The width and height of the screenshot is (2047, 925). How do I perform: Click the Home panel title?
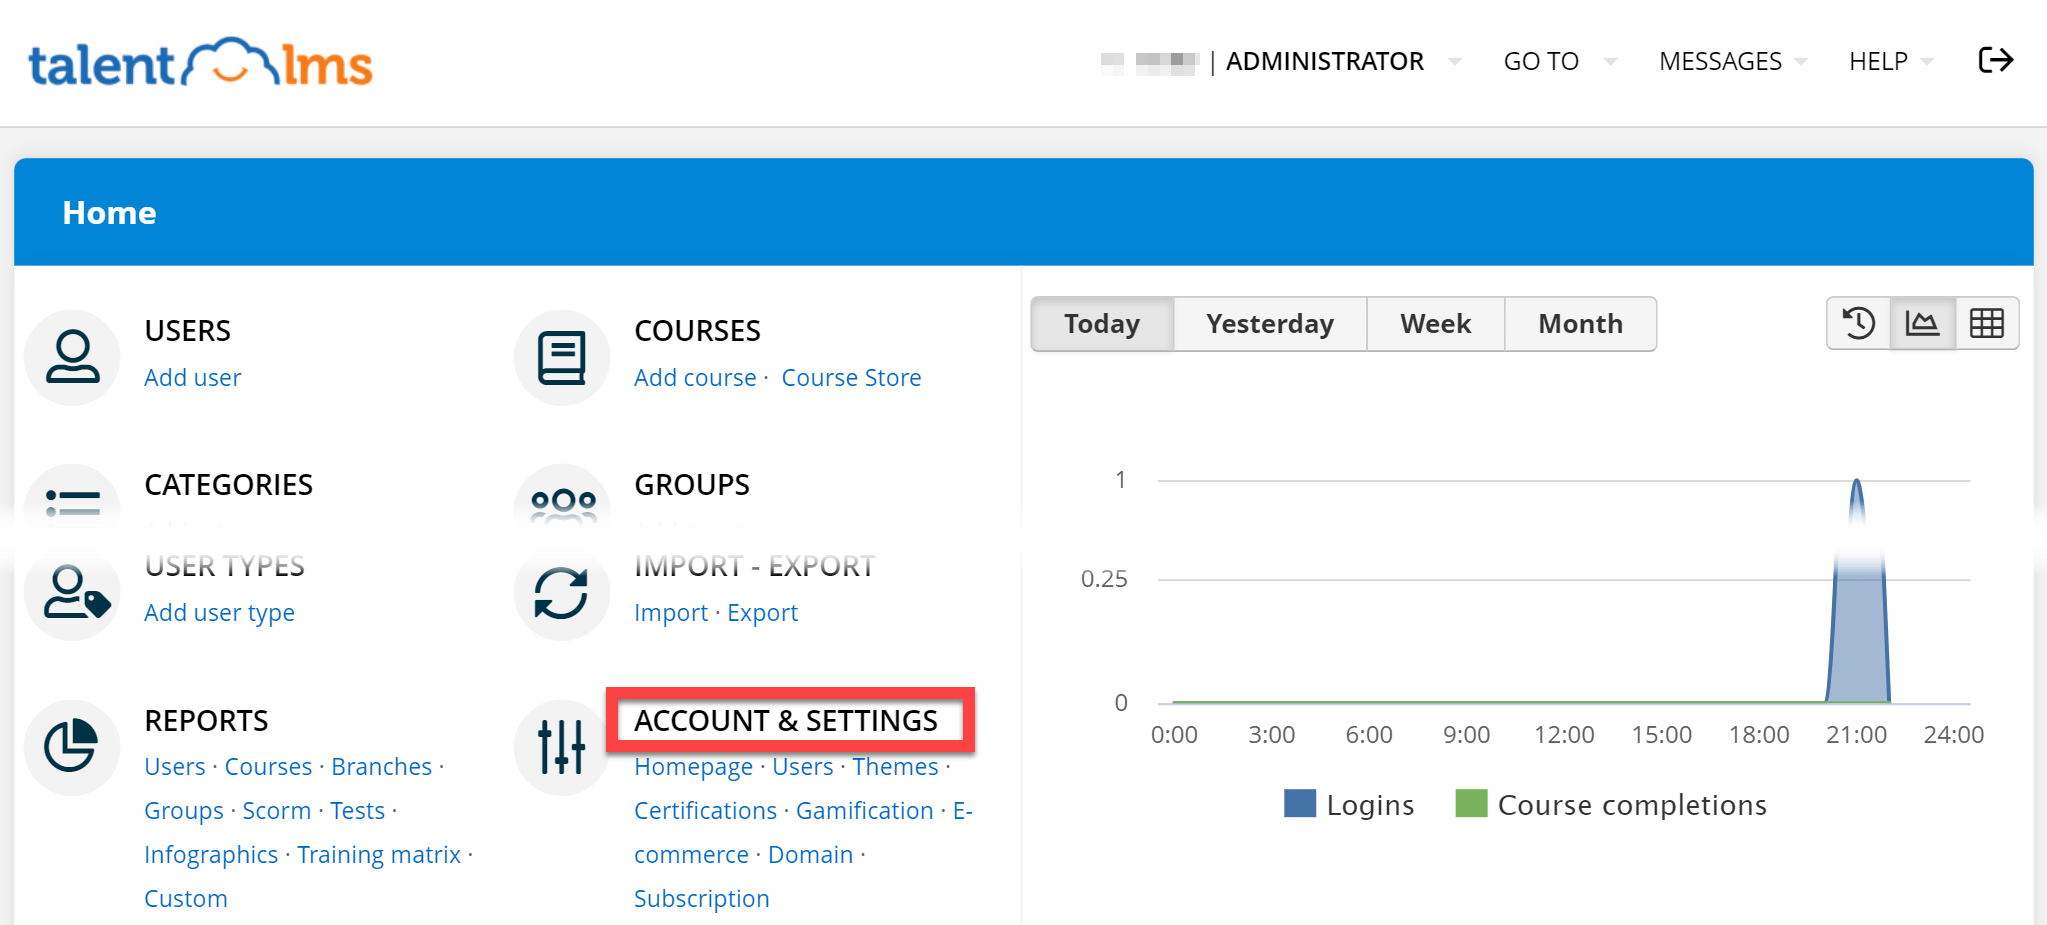[x=109, y=212]
